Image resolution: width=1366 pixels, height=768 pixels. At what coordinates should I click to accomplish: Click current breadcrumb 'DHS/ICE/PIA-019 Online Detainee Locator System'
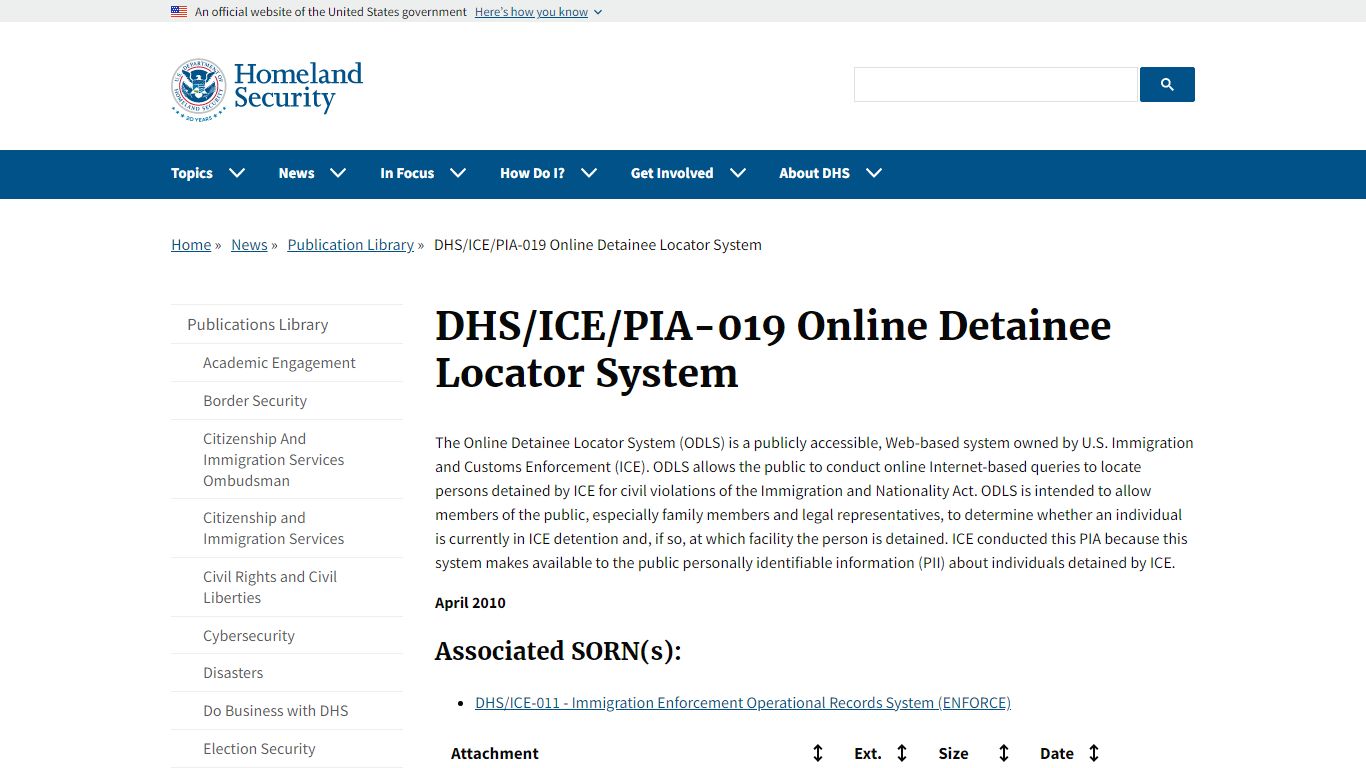coord(598,245)
